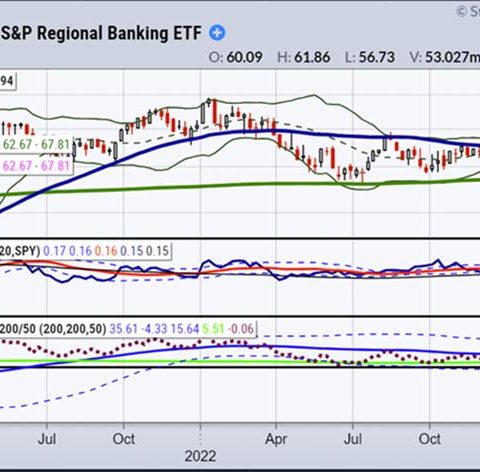Click the green 5.51 value in lower legend
The image size is (480, 472).
tap(213, 329)
